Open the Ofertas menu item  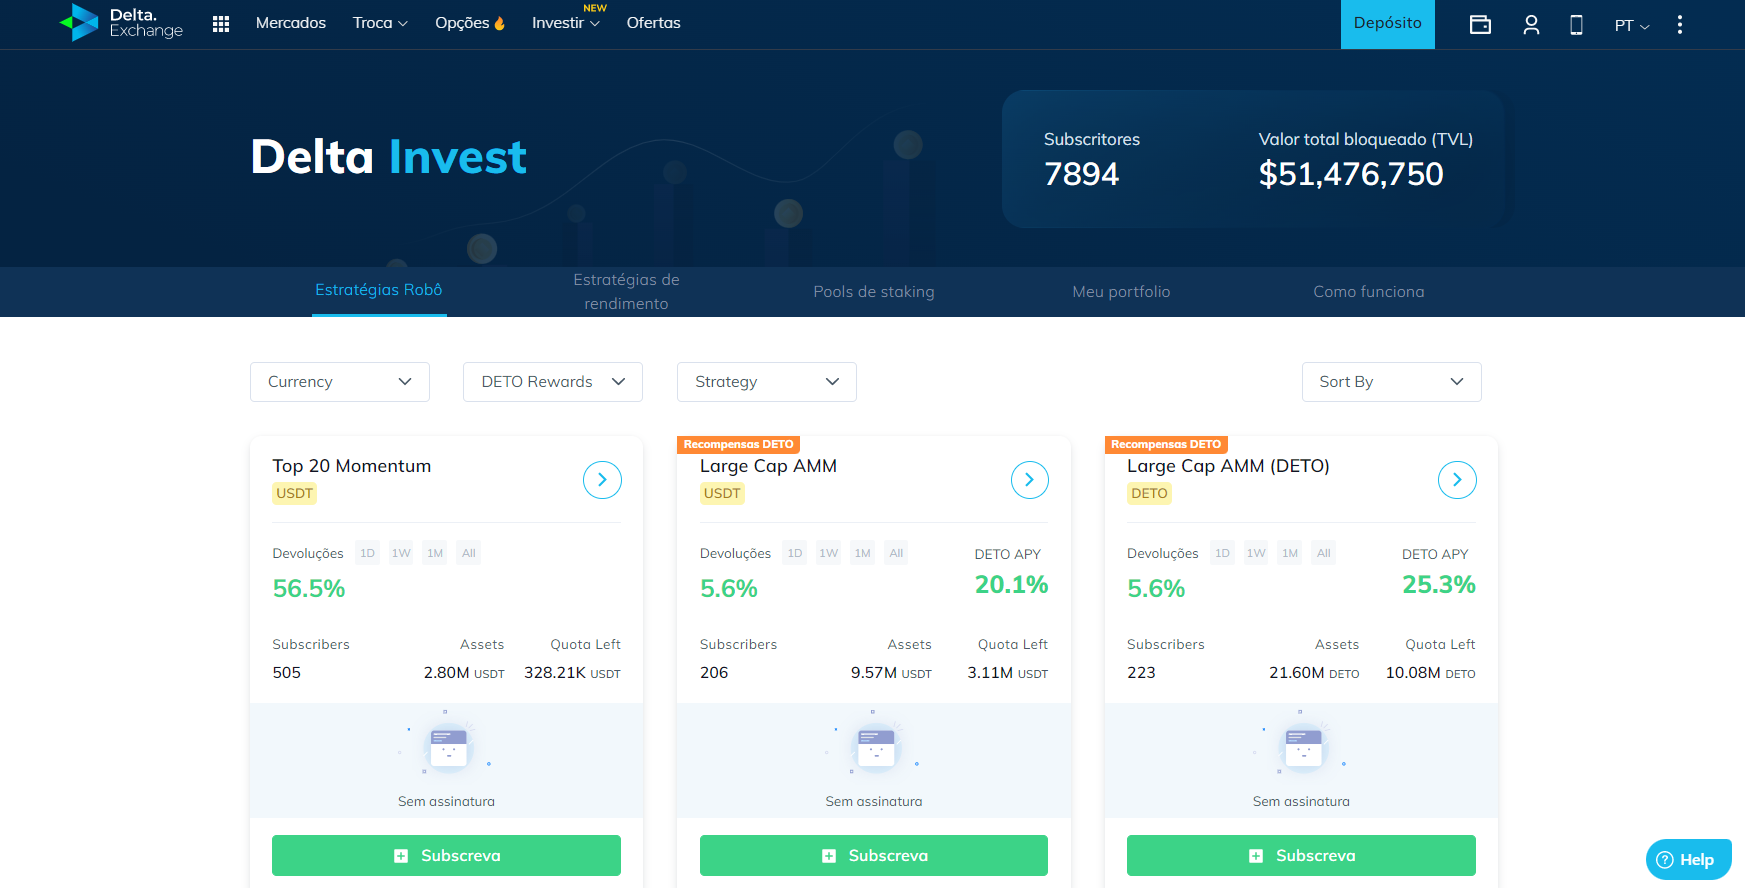pos(654,23)
